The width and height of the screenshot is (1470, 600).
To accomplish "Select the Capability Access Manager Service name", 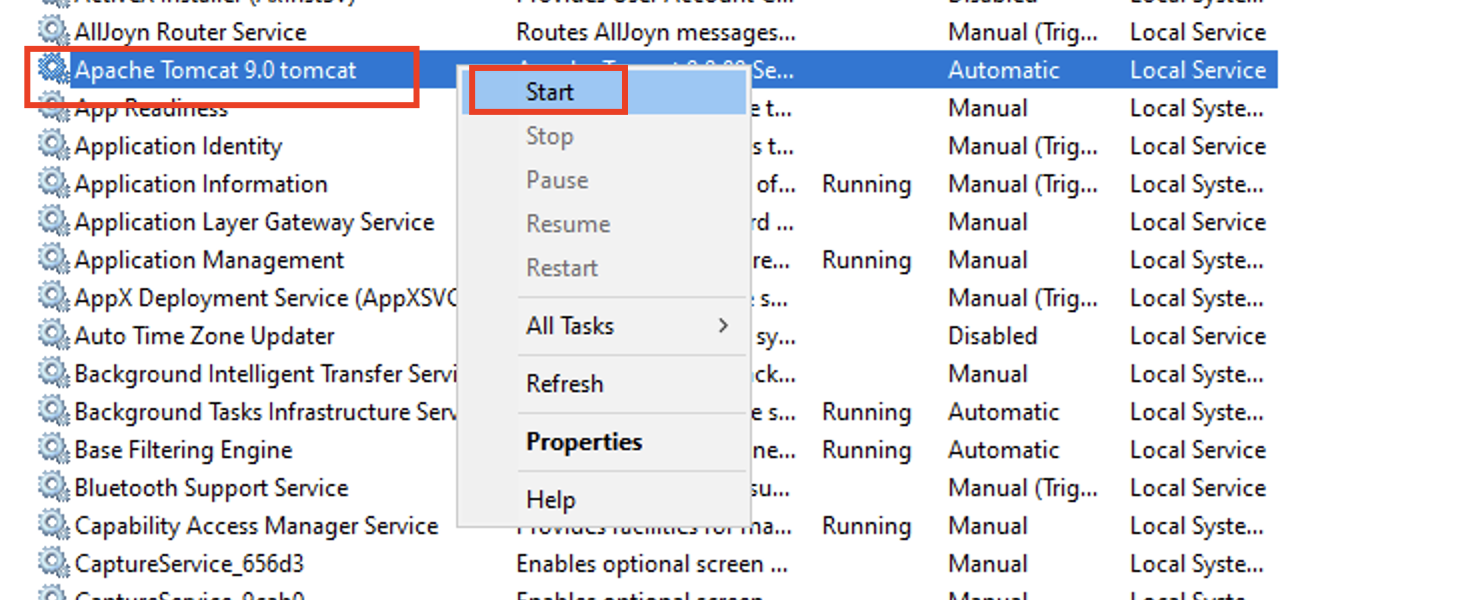I will 256,526.
